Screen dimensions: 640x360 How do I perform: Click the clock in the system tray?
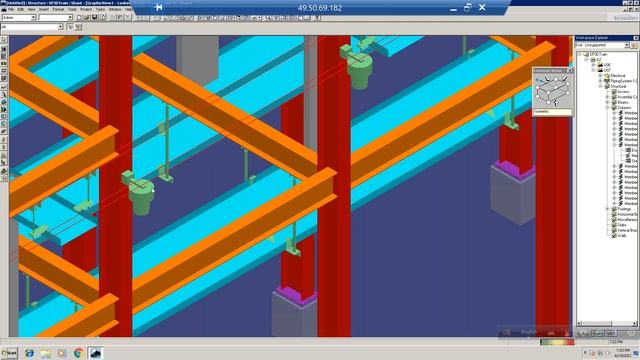[x=623, y=352]
